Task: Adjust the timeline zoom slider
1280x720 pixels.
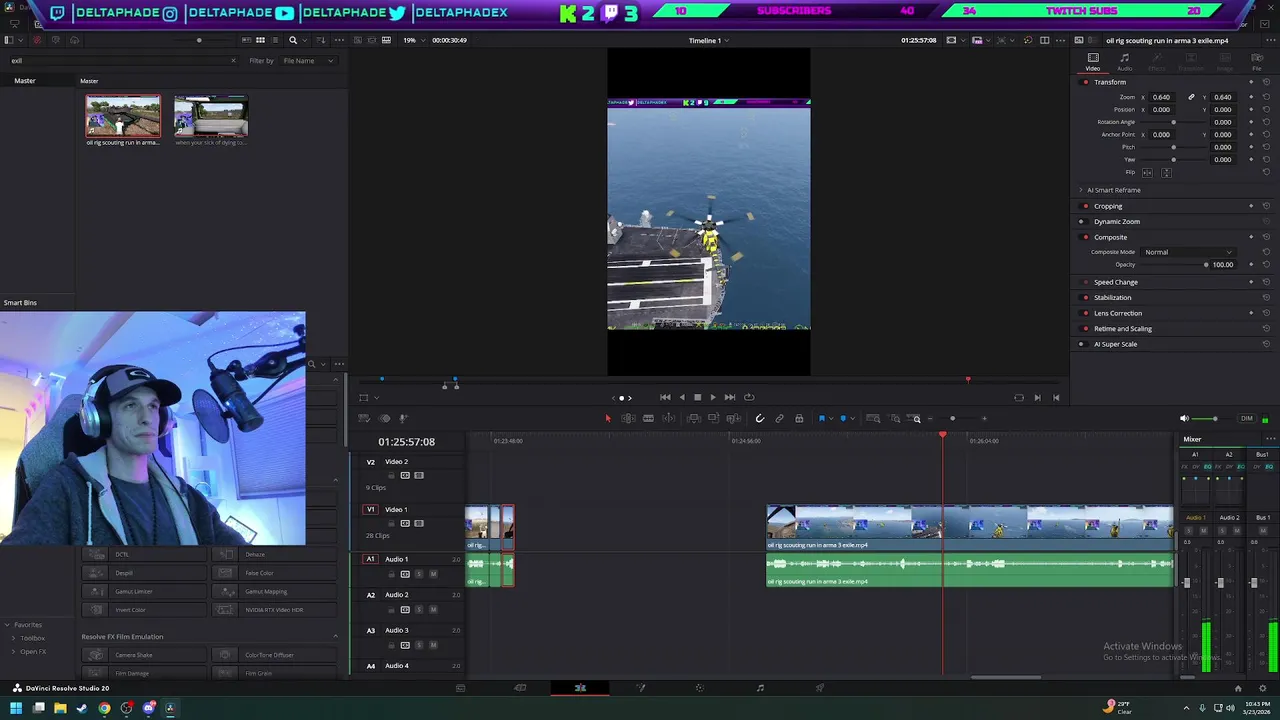Action: pyautogui.click(x=952, y=418)
